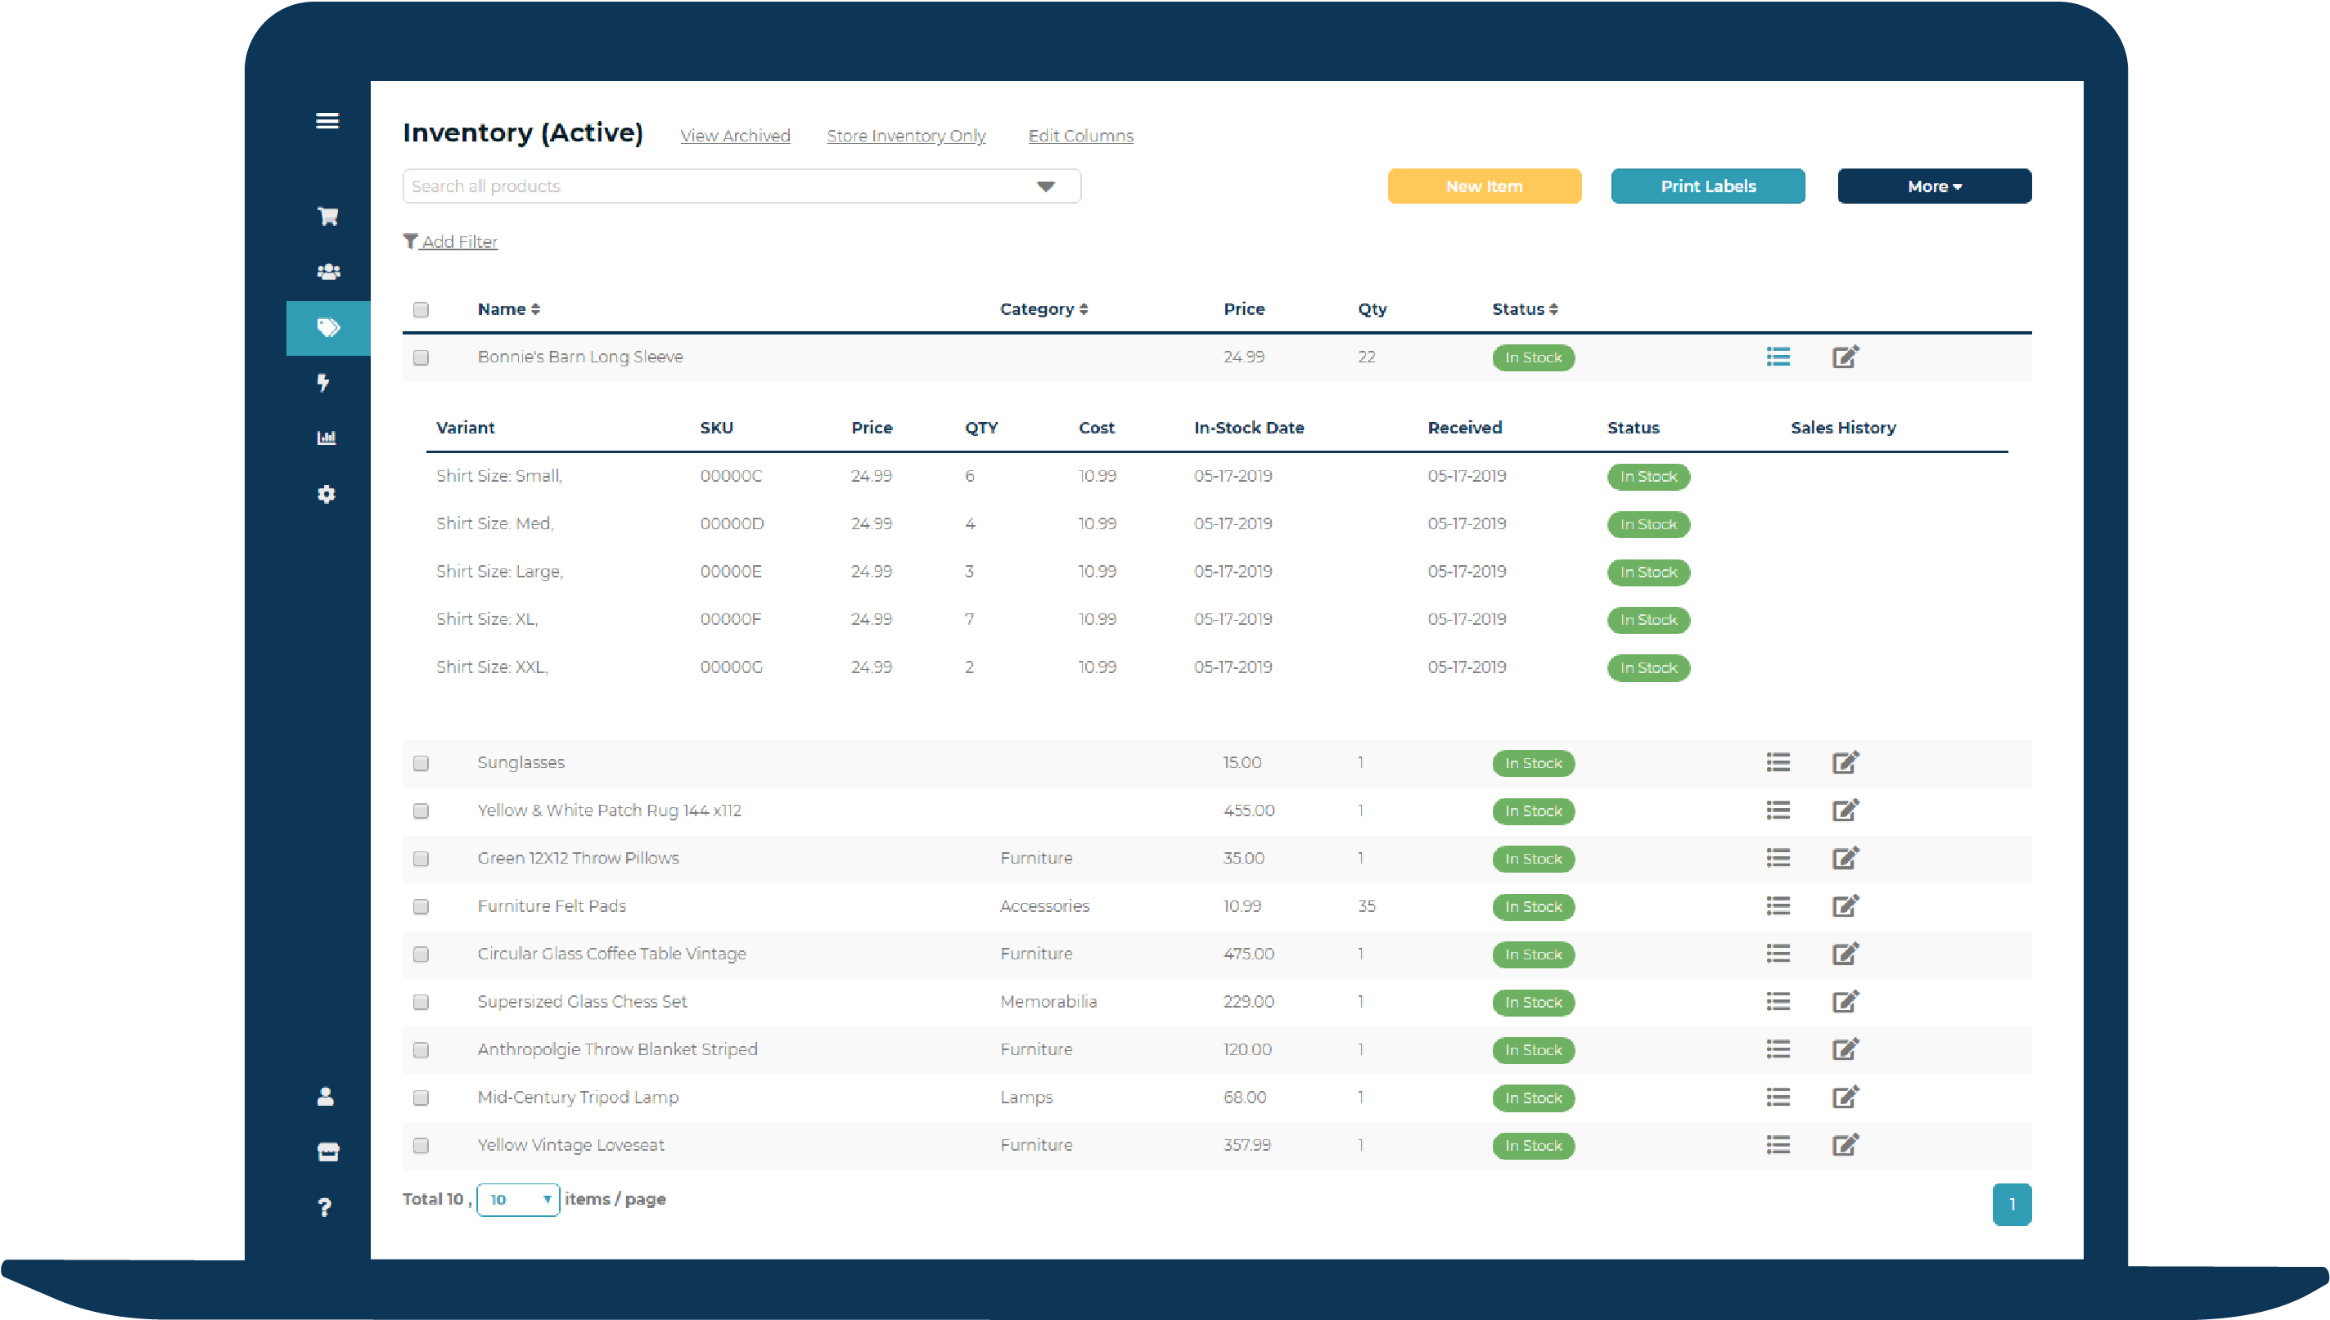
Task: Open the hamburger menu in sidebar
Action: (x=327, y=121)
